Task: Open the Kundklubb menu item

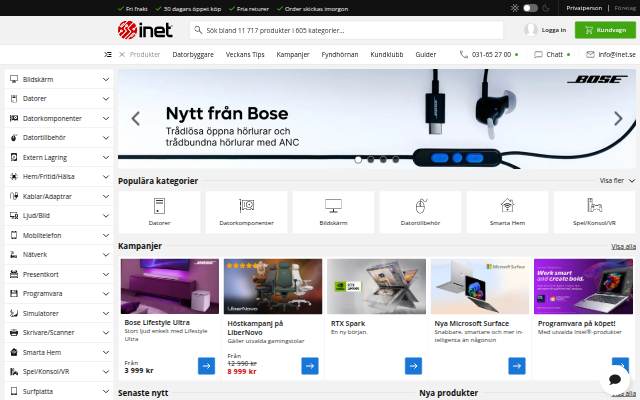Action: 387,54
